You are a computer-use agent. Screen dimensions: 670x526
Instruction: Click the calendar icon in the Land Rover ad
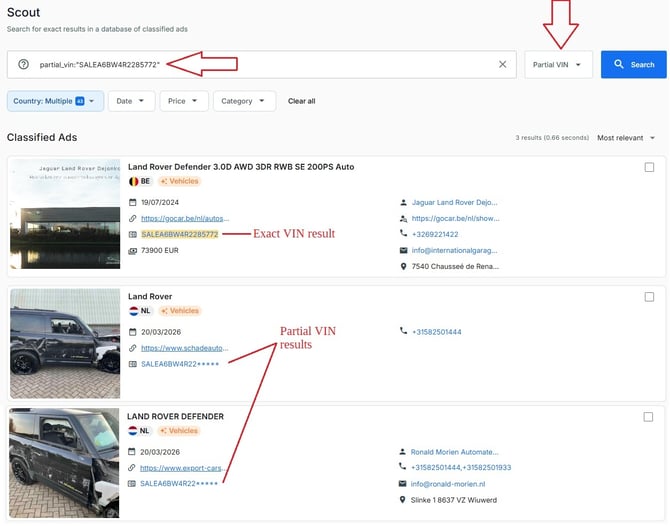point(132,332)
